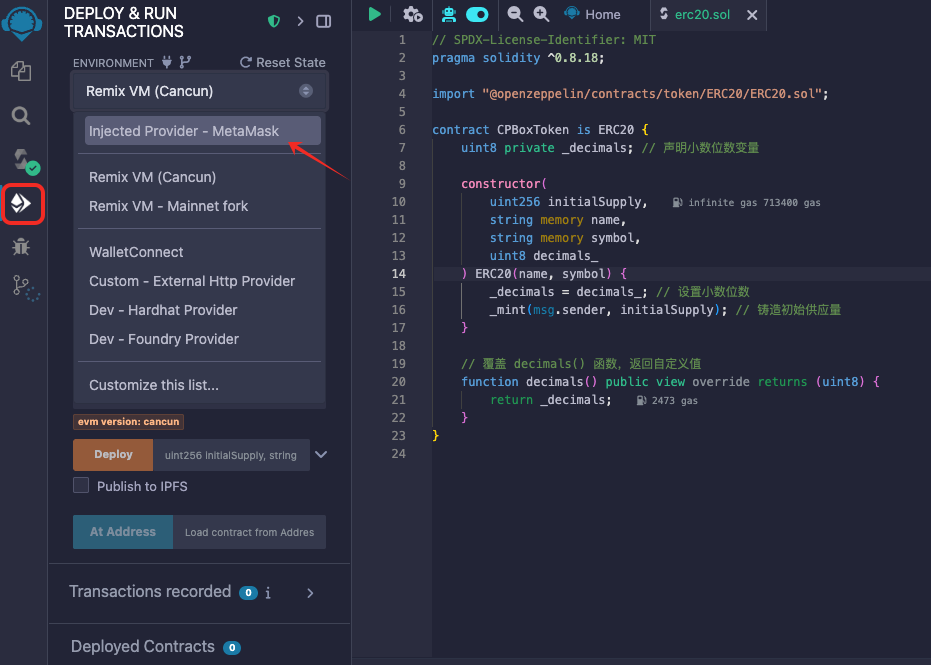Screen dimensions: 931x665
Task: Click line number 14 in the gutter
Action: pyautogui.click(x=399, y=274)
